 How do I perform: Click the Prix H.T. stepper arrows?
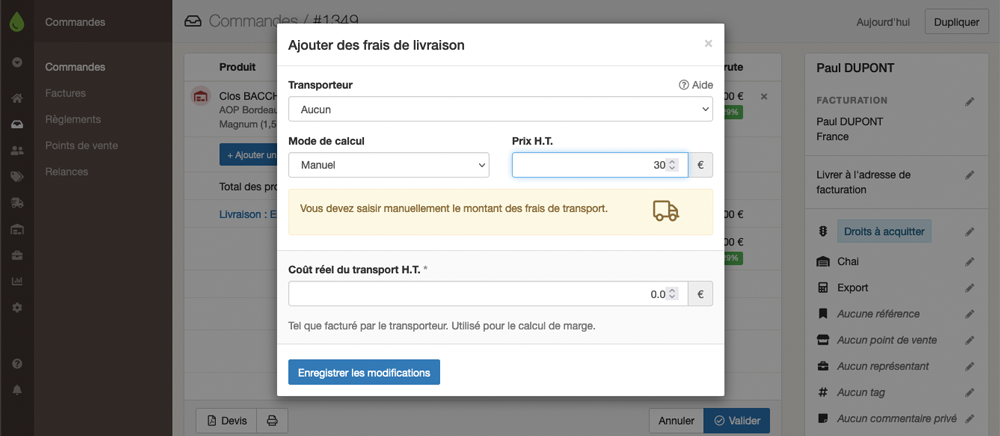(x=672, y=165)
